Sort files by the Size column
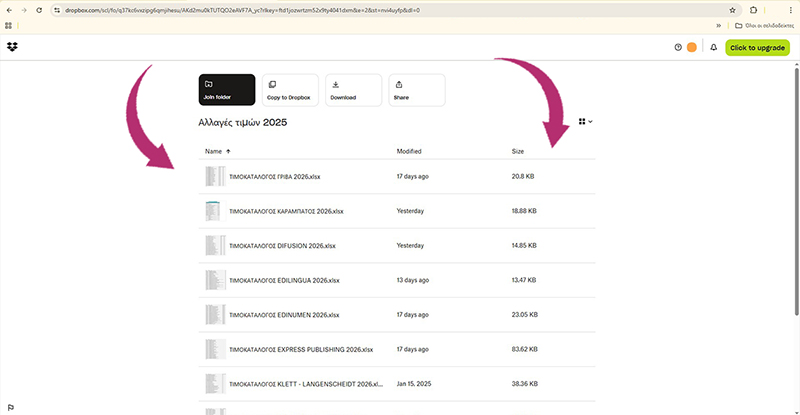 [x=517, y=151]
